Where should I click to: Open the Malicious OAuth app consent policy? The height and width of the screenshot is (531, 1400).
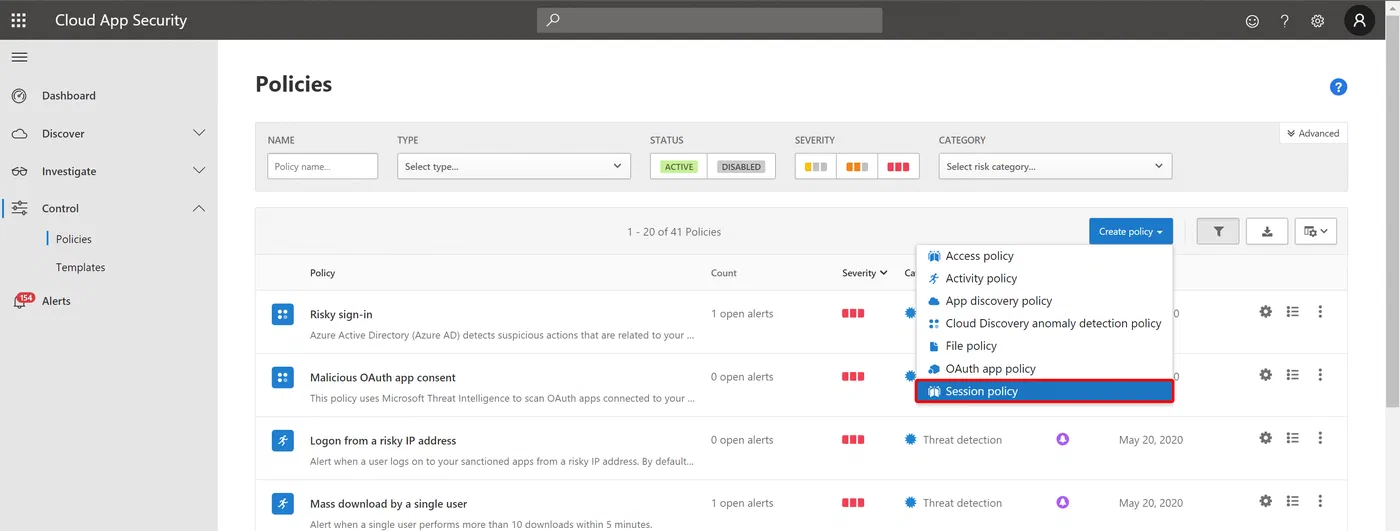[383, 378]
